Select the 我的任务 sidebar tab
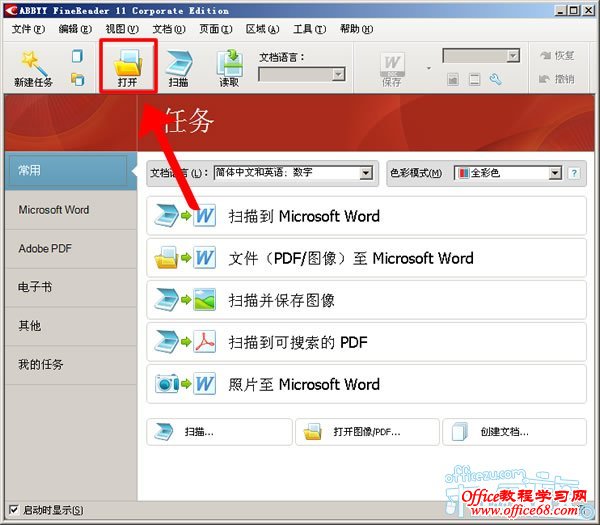Viewport: 600px width, 525px height. pos(71,365)
